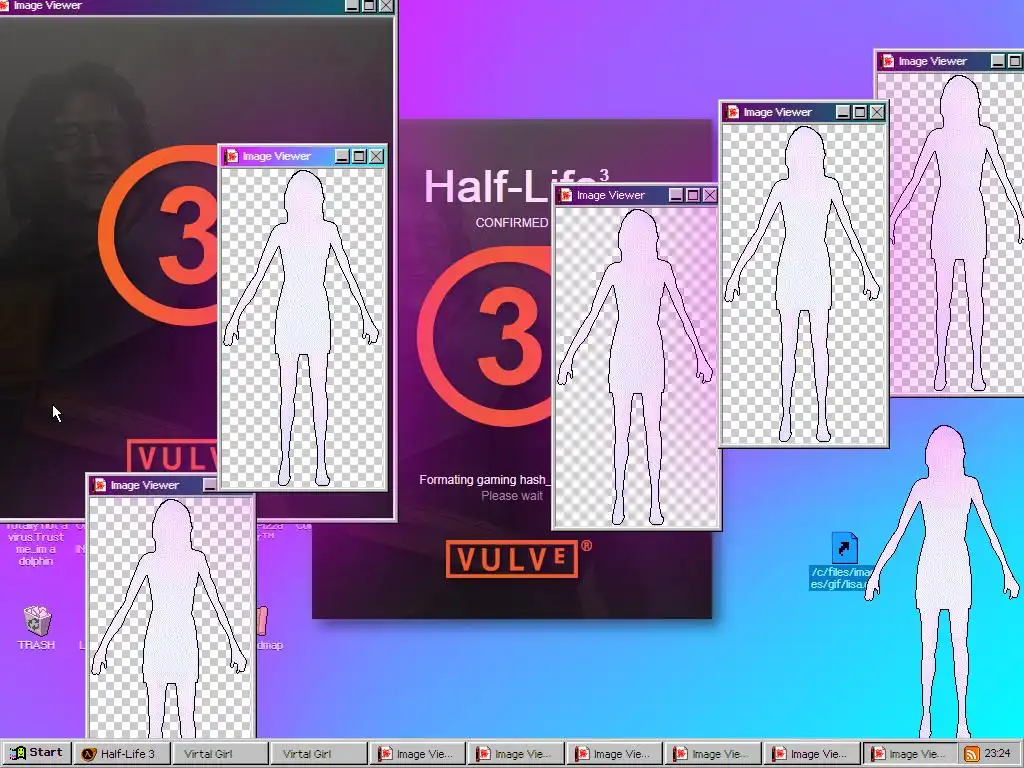Maximize the large dark Half-Life Image Viewer window
The image size is (1024, 768).
369,6
